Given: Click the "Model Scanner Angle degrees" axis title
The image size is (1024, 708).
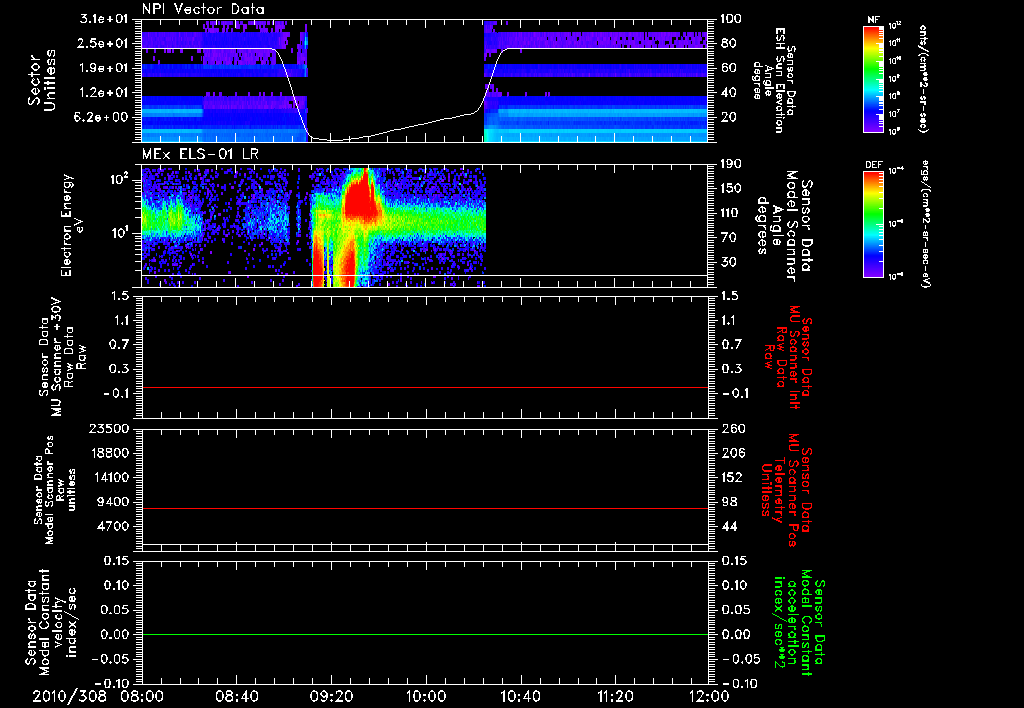Looking at the screenshot, I should (x=784, y=226).
